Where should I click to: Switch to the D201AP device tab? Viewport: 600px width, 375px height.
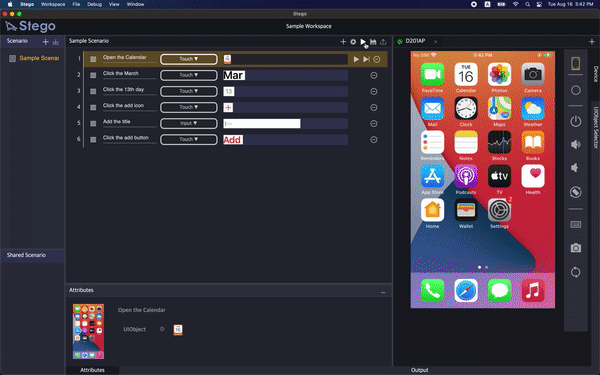coord(415,41)
